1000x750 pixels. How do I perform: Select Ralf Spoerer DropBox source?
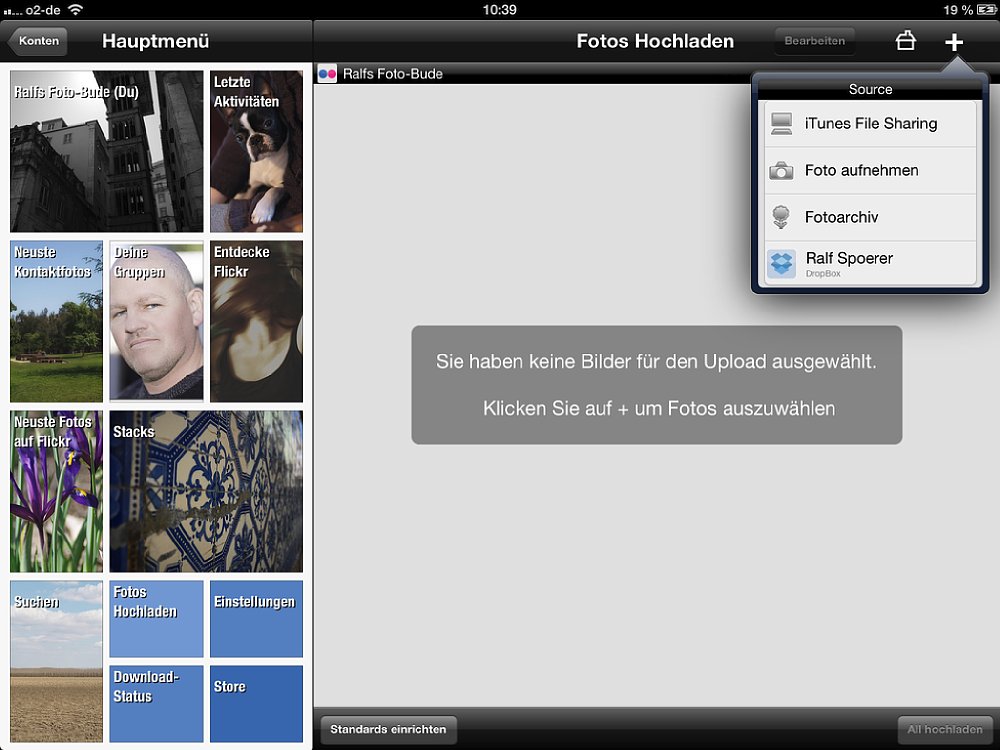[849, 263]
